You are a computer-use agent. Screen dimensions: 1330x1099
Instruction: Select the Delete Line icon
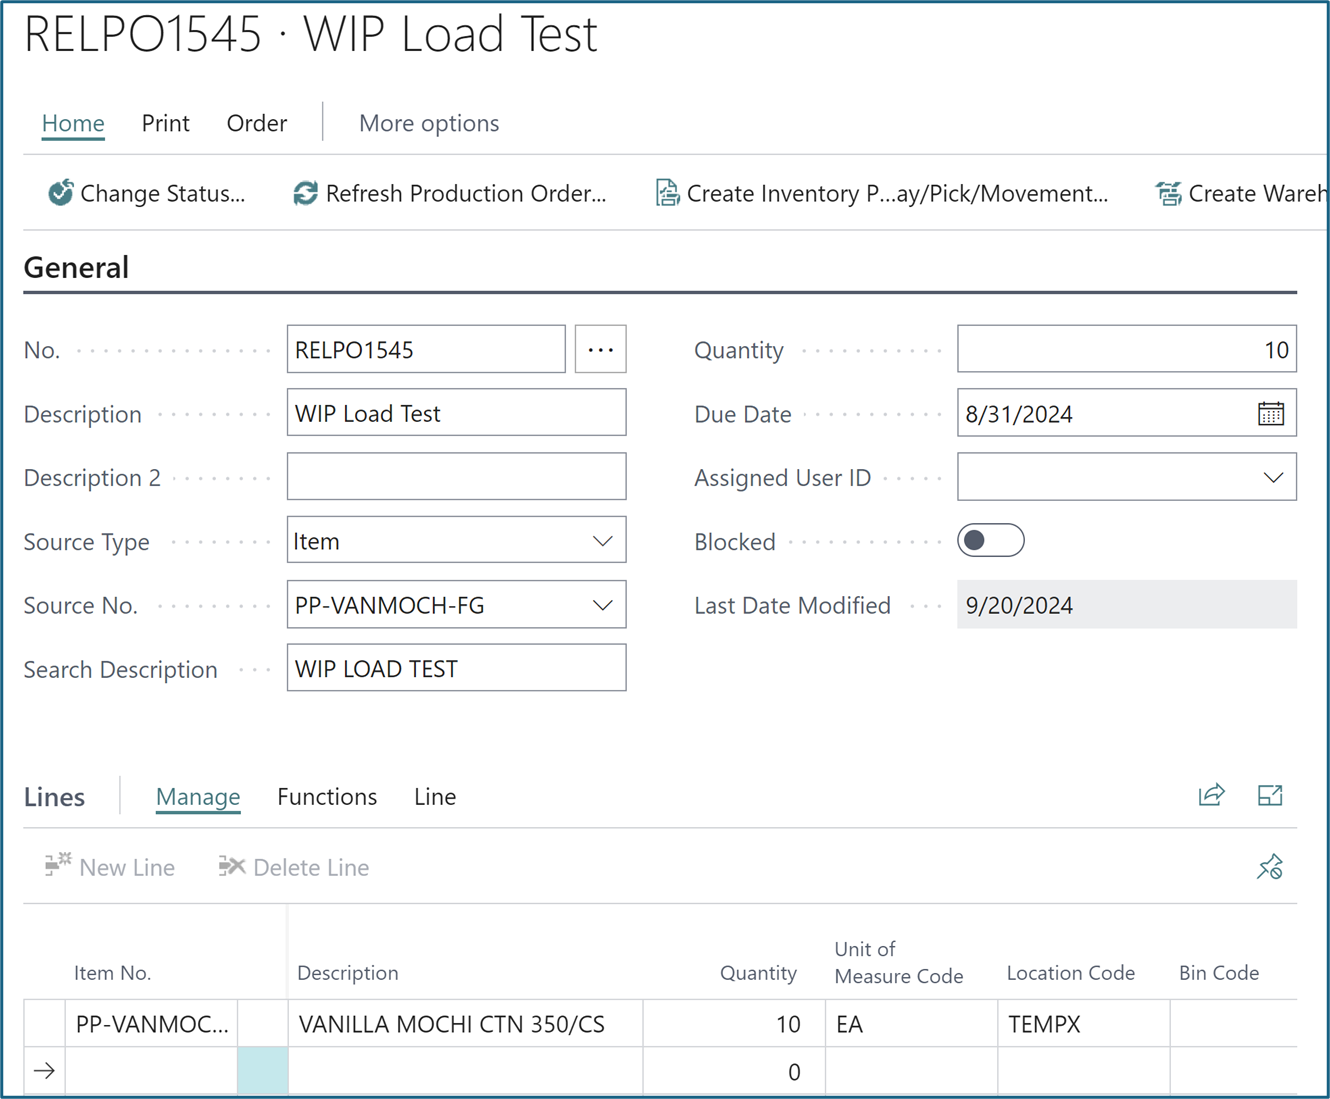point(229,866)
